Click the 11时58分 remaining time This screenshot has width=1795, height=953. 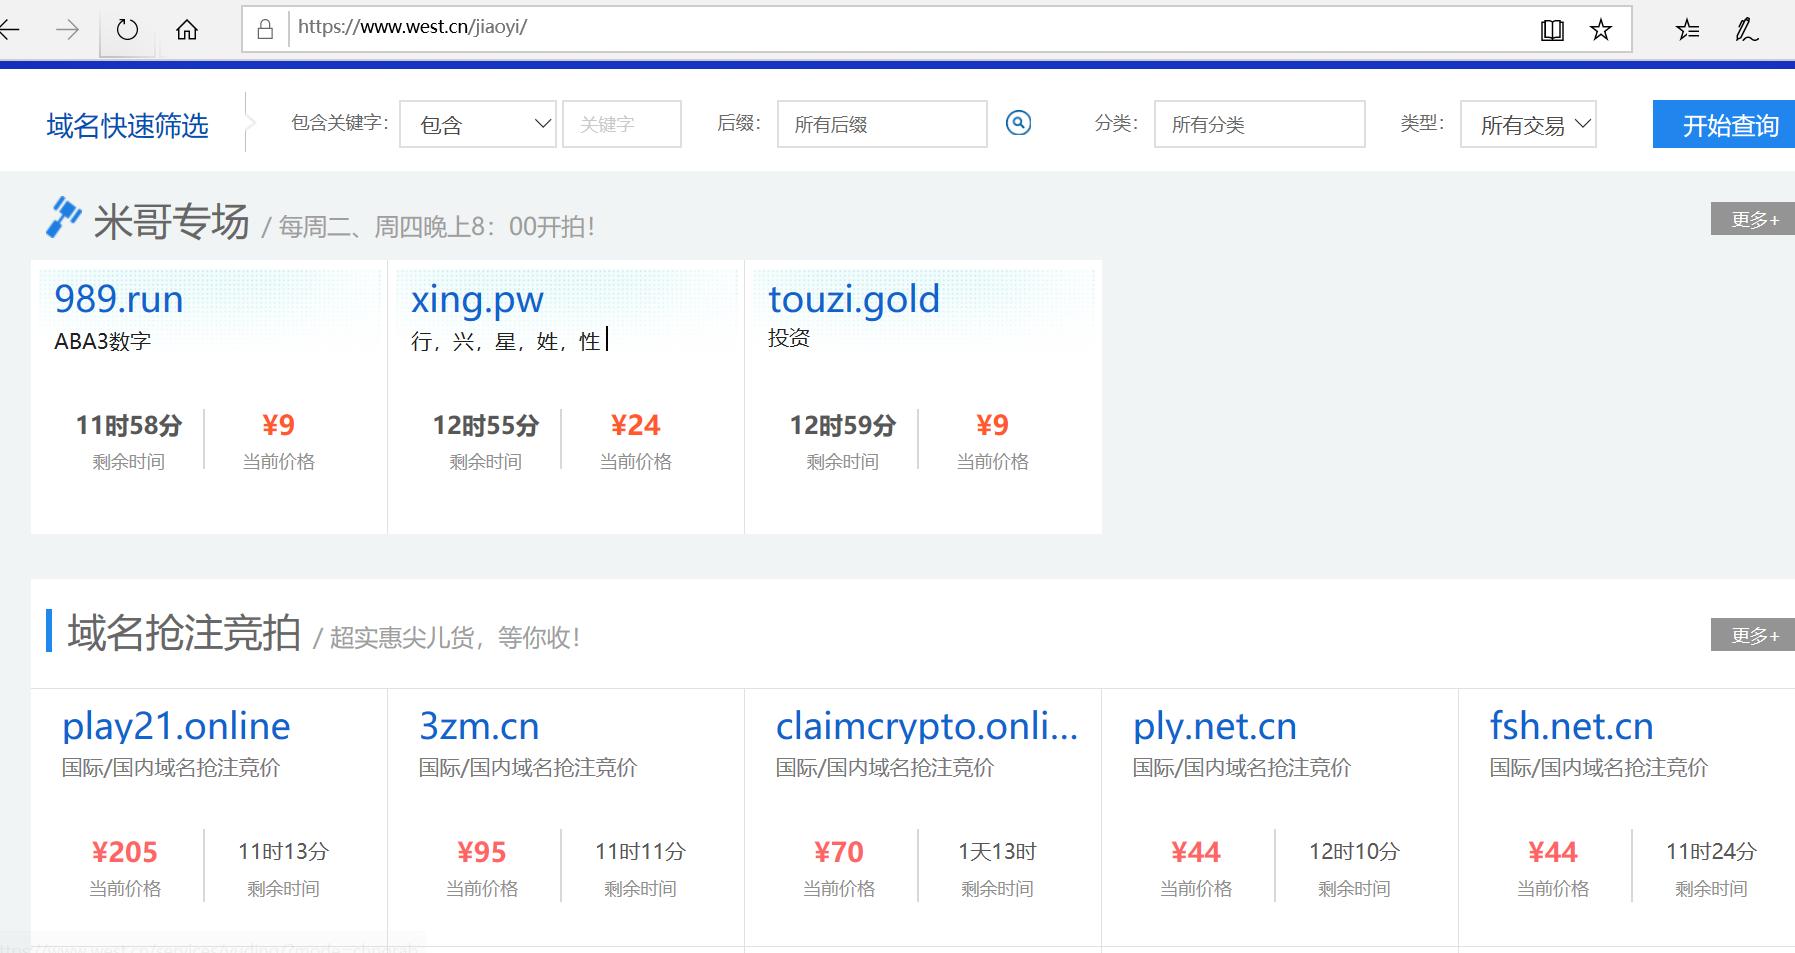pos(129,425)
